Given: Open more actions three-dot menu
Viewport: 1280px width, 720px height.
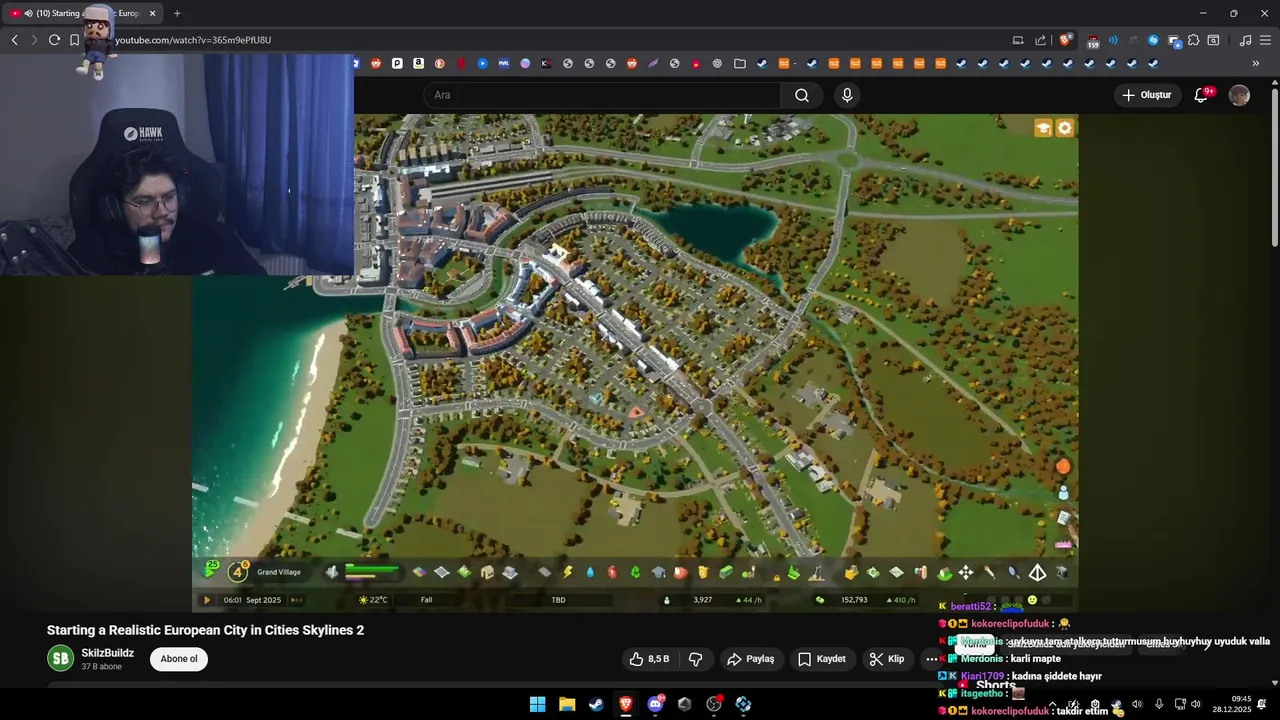Looking at the screenshot, I should [x=931, y=659].
